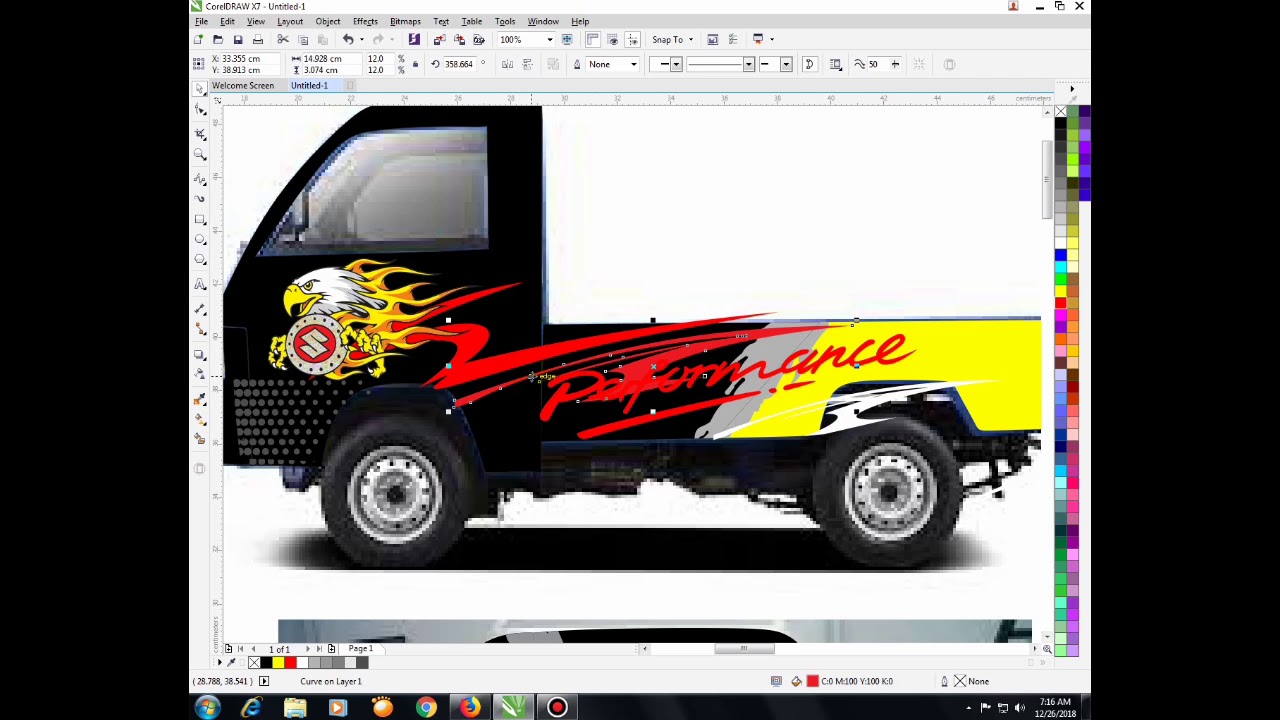Toggle Full-Screen Preview button
This screenshot has height=720, width=1280.
point(567,39)
